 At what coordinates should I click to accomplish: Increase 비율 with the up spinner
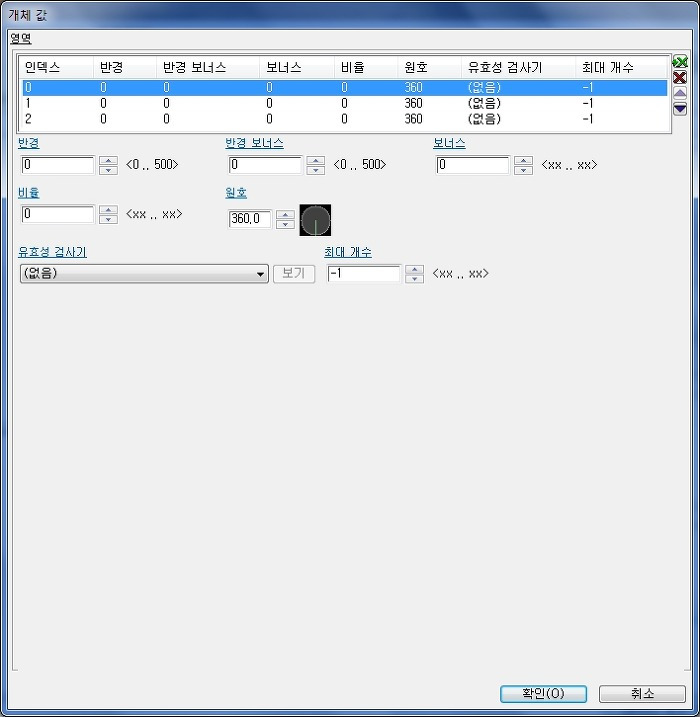click(108, 210)
